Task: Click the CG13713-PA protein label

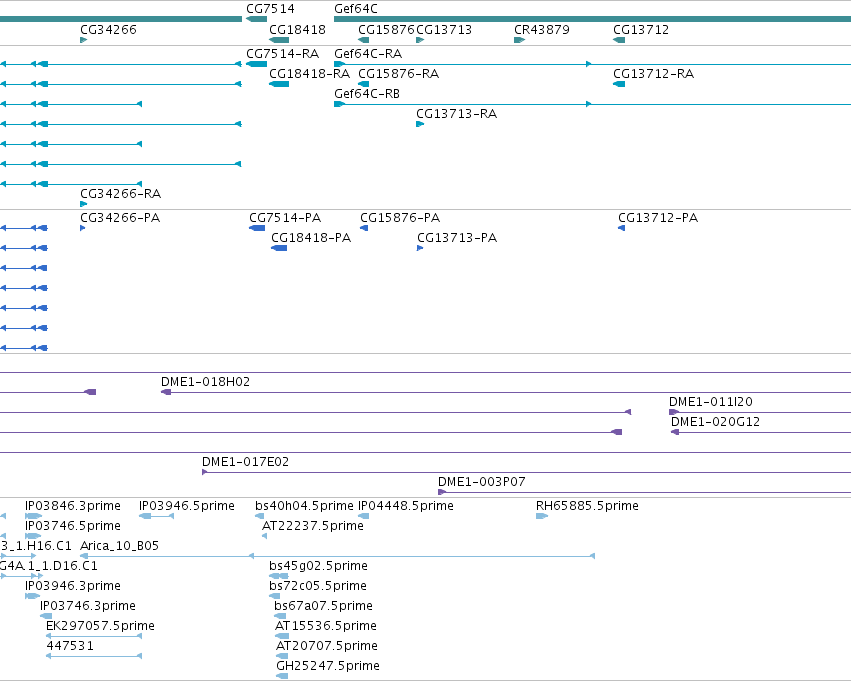Action: (457, 238)
